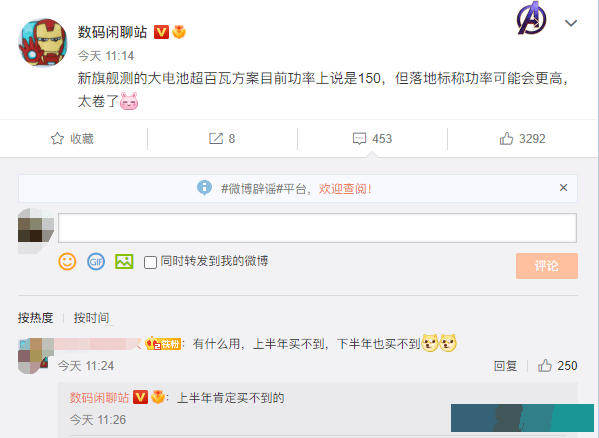This screenshot has height=438, width=599.
Task: Focus the comment text input box
Action: click(x=317, y=228)
